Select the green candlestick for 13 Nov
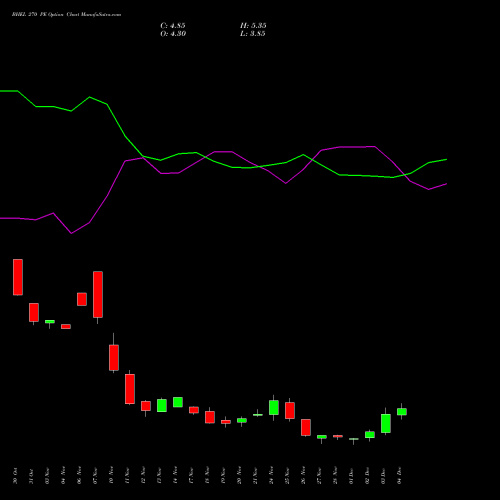This screenshot has width=500, height=500. coord(162,405)
